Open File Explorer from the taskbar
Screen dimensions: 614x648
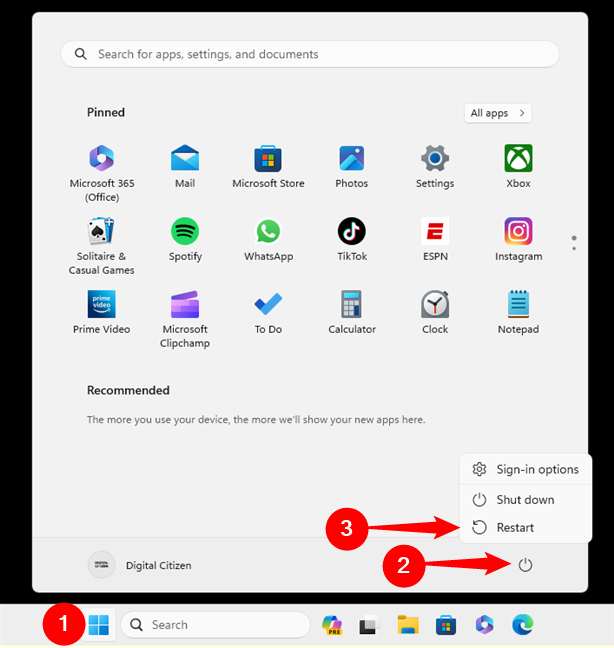click(408, 624)
